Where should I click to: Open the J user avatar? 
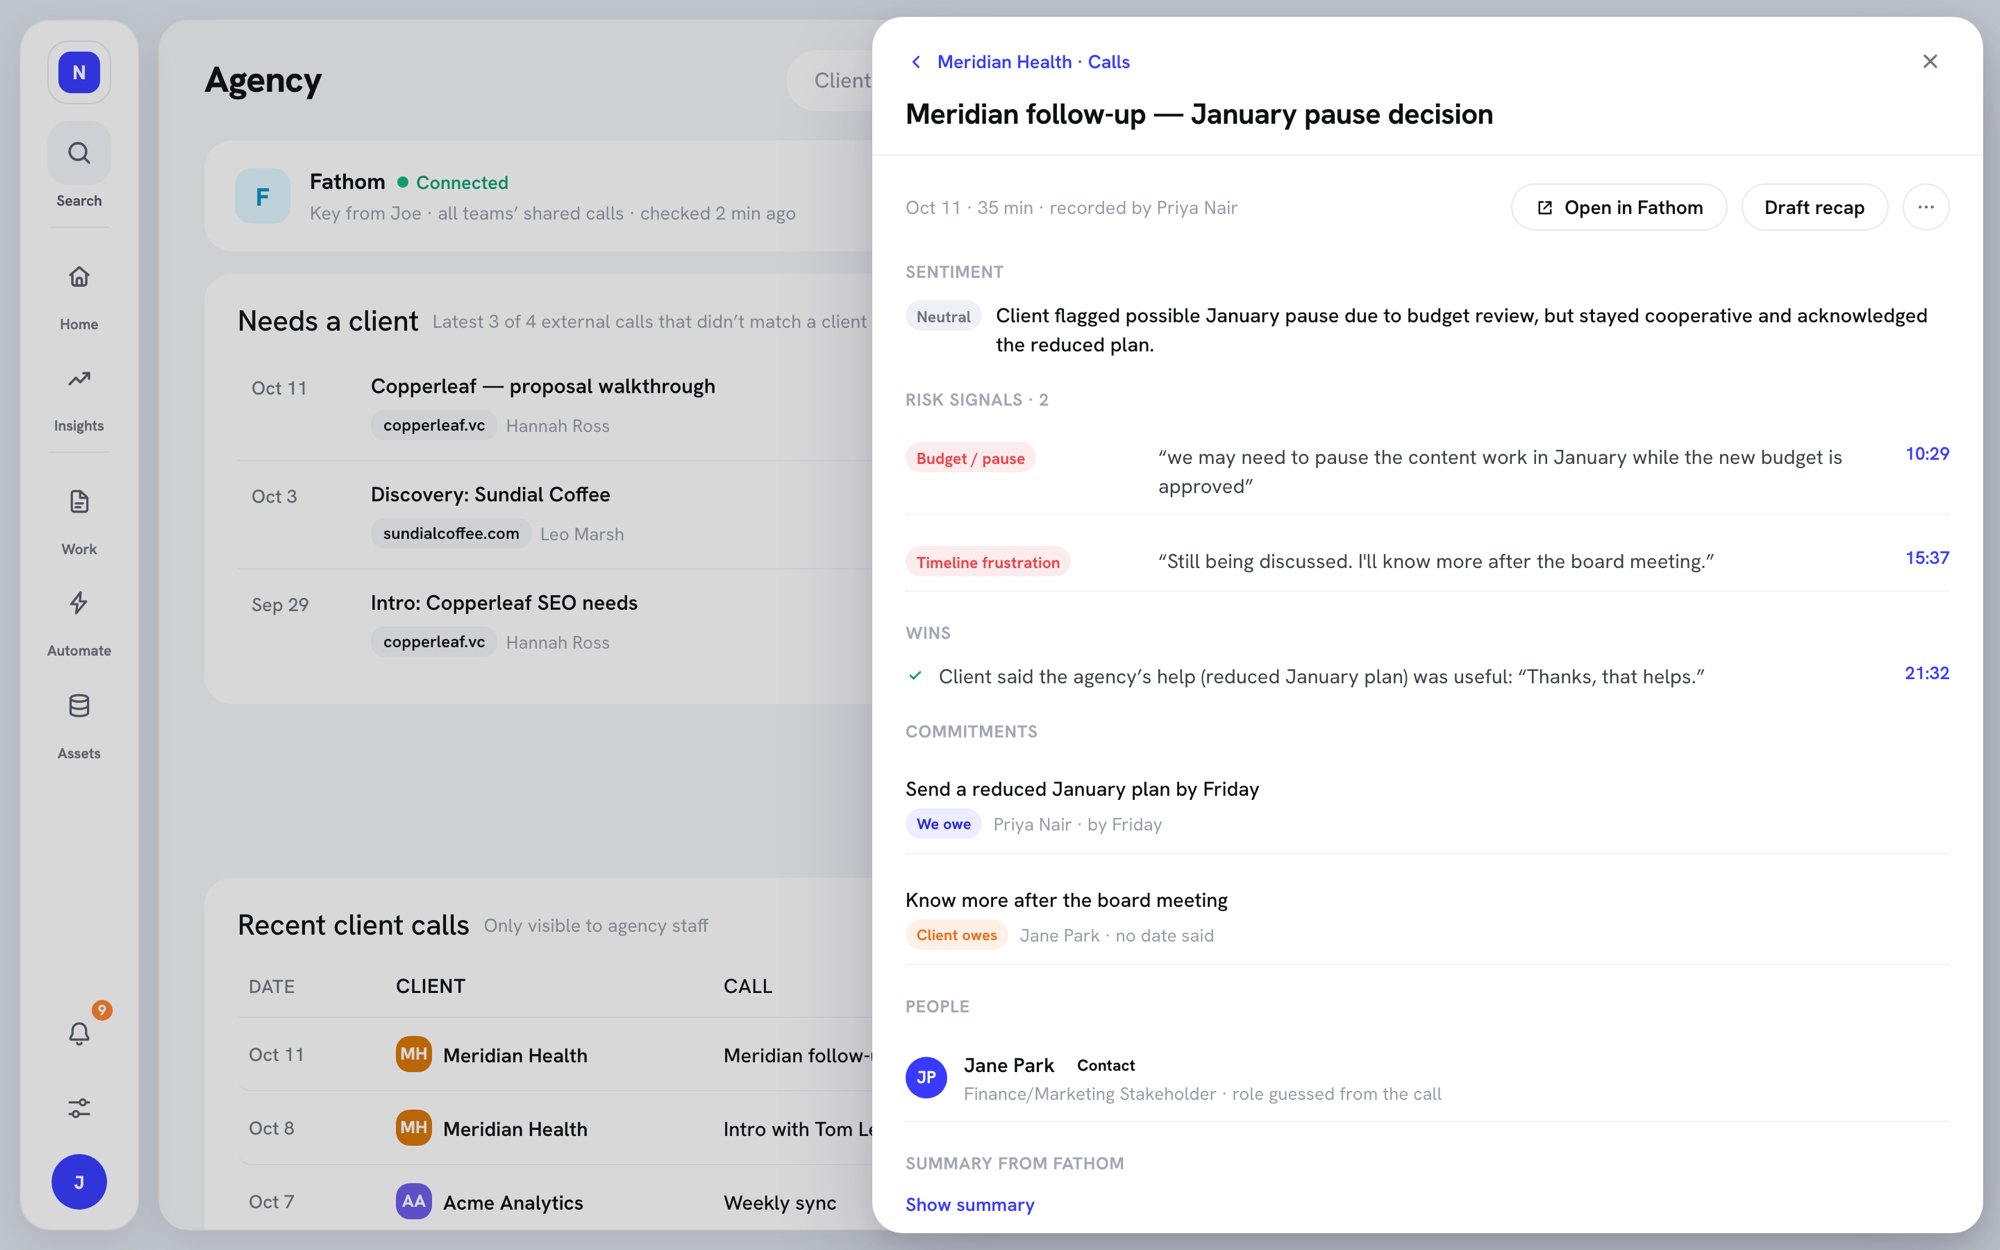pyautogui.click(x=79, y=1182)
